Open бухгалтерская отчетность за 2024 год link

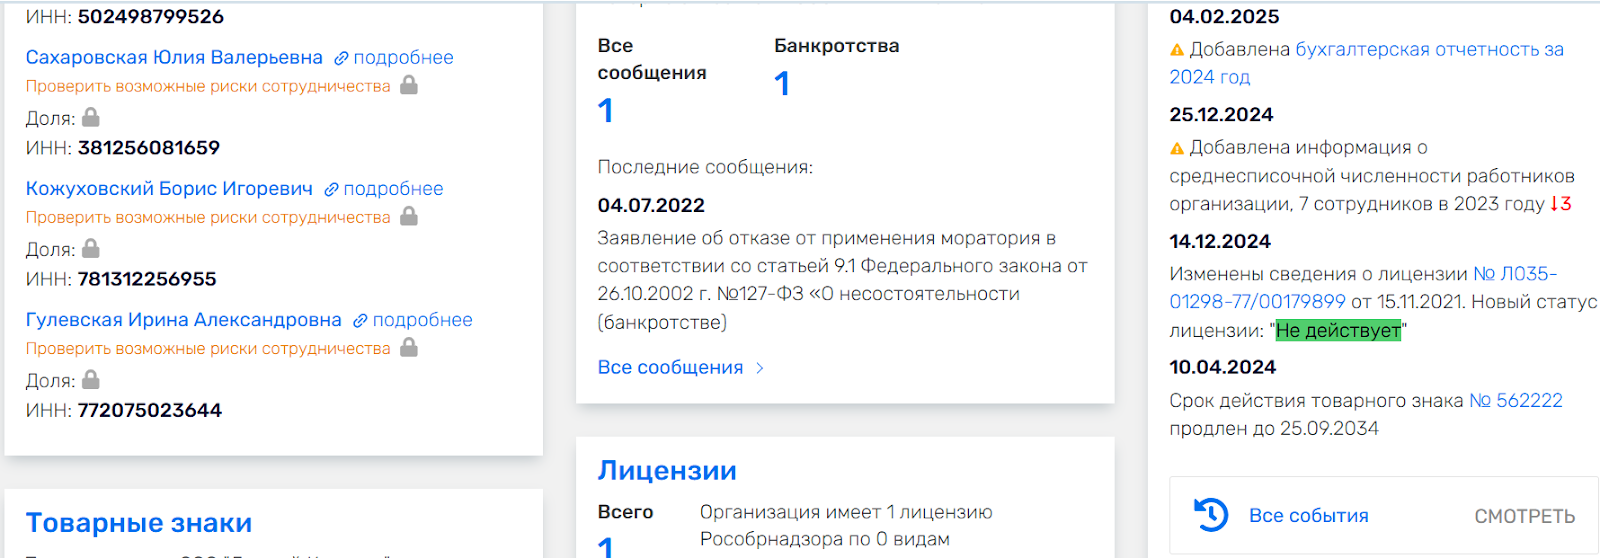click(x=1367, y=63)
